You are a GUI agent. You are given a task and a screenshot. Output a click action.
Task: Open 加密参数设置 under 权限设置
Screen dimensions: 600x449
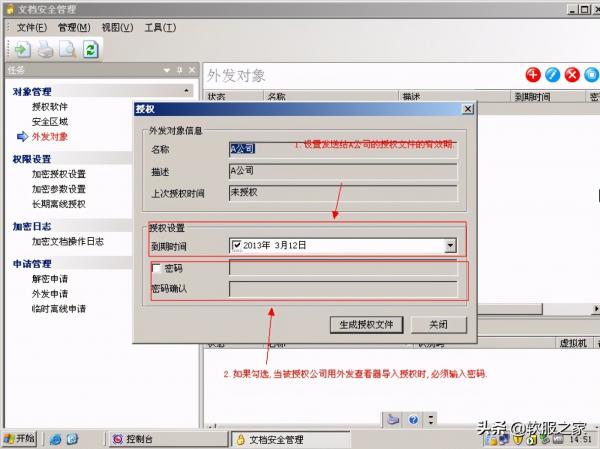click(x=59, y=189)
